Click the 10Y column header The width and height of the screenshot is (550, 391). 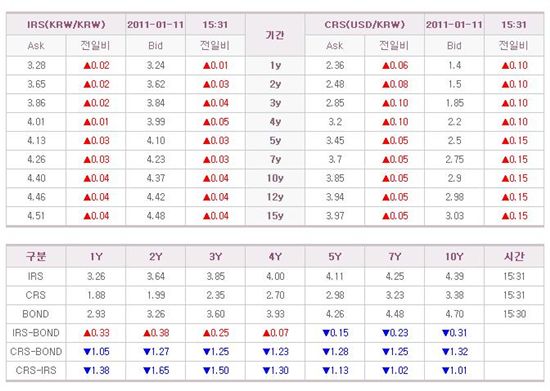tap(455, 257)
